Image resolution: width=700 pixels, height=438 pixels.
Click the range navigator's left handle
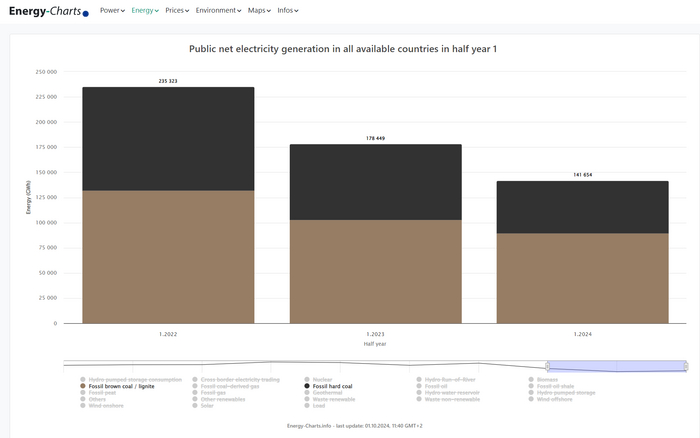pyautogui.click(x=547, y=366)
